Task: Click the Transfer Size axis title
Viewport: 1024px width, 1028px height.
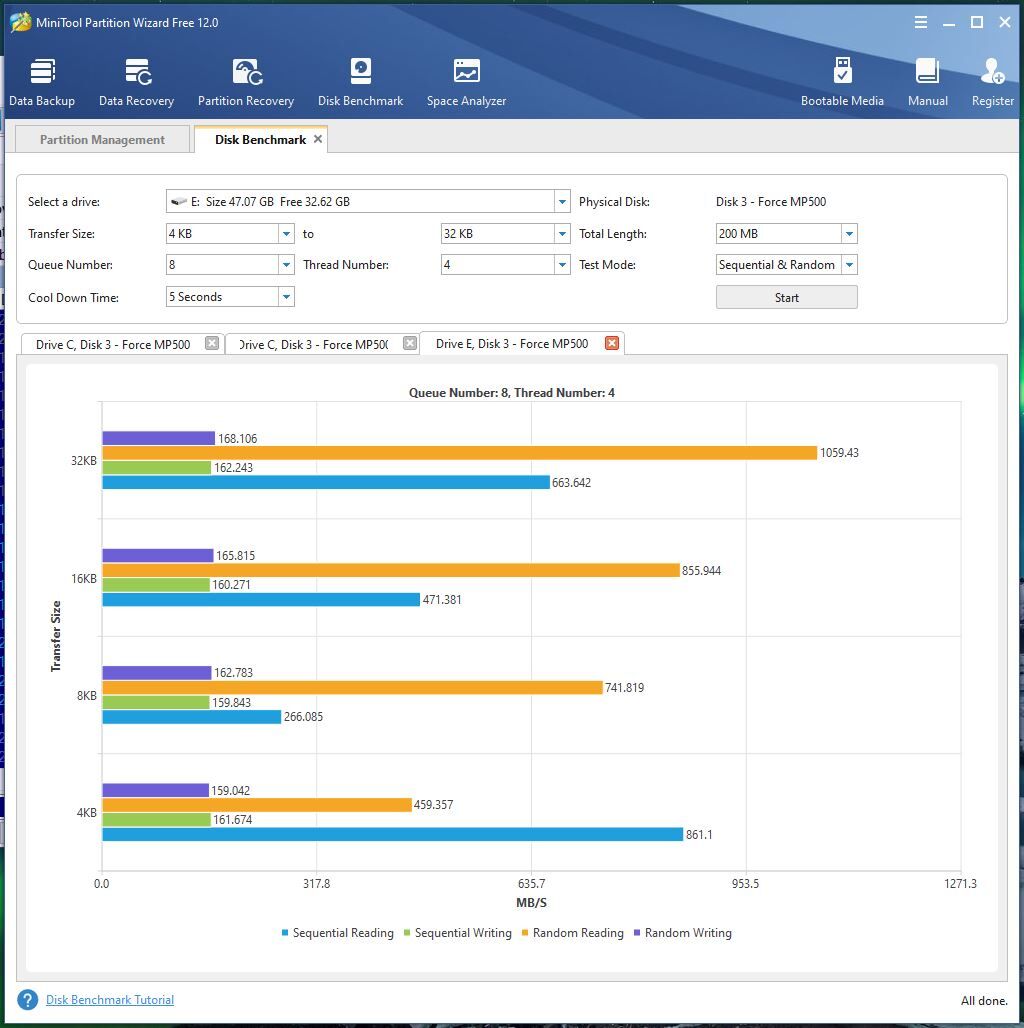Action: click(x=56, y=636)
